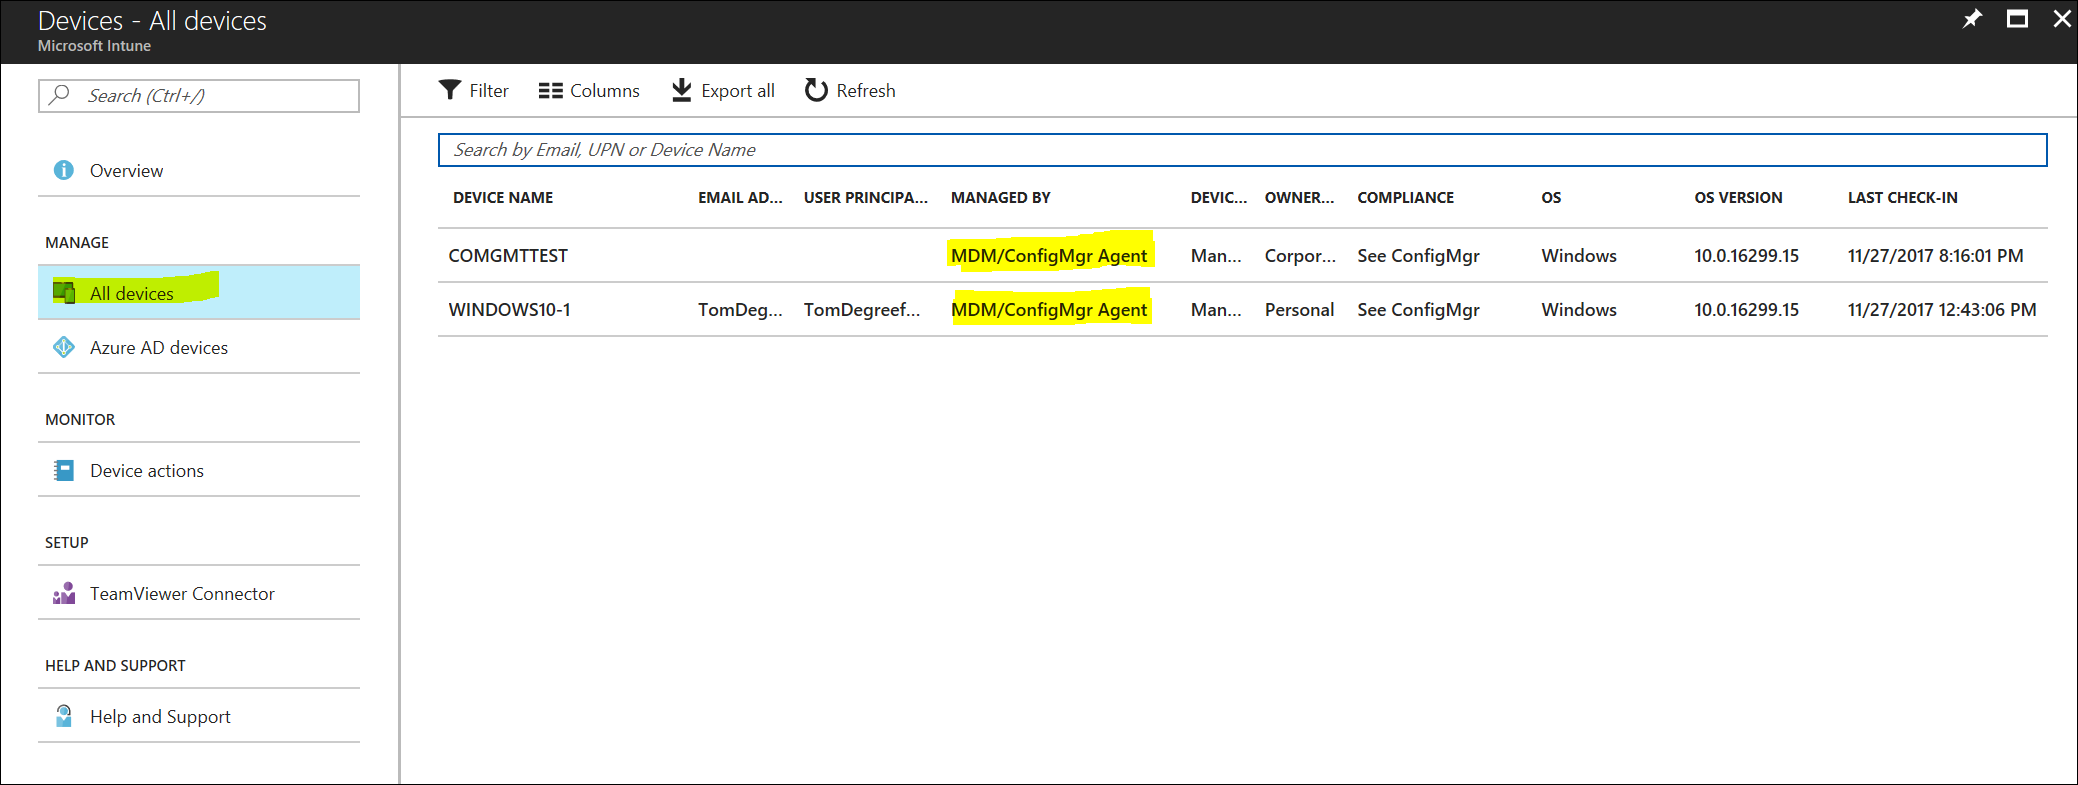
Task: Click the Corpor... ownership cell
Action: pos(1300,256)
